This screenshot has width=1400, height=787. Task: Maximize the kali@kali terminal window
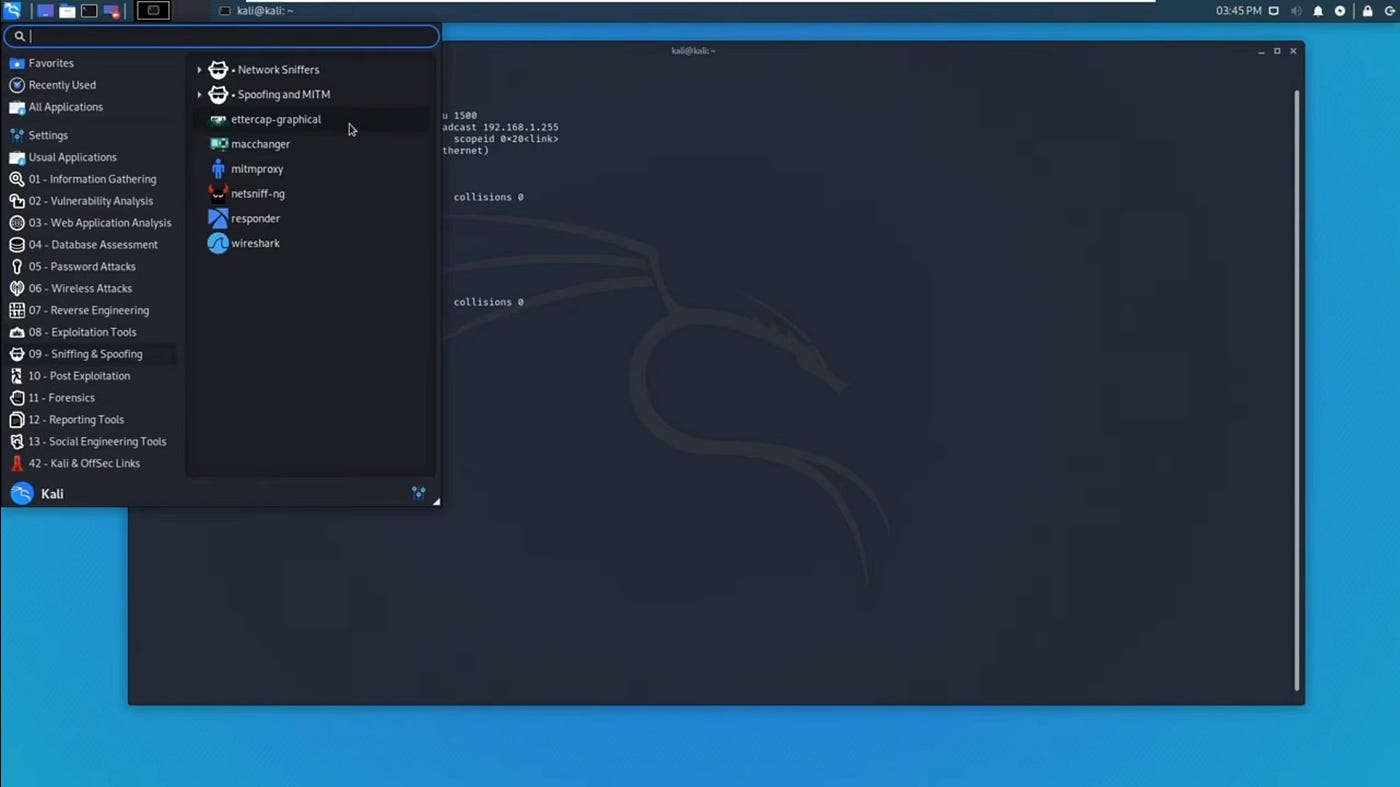point(1277,51)
